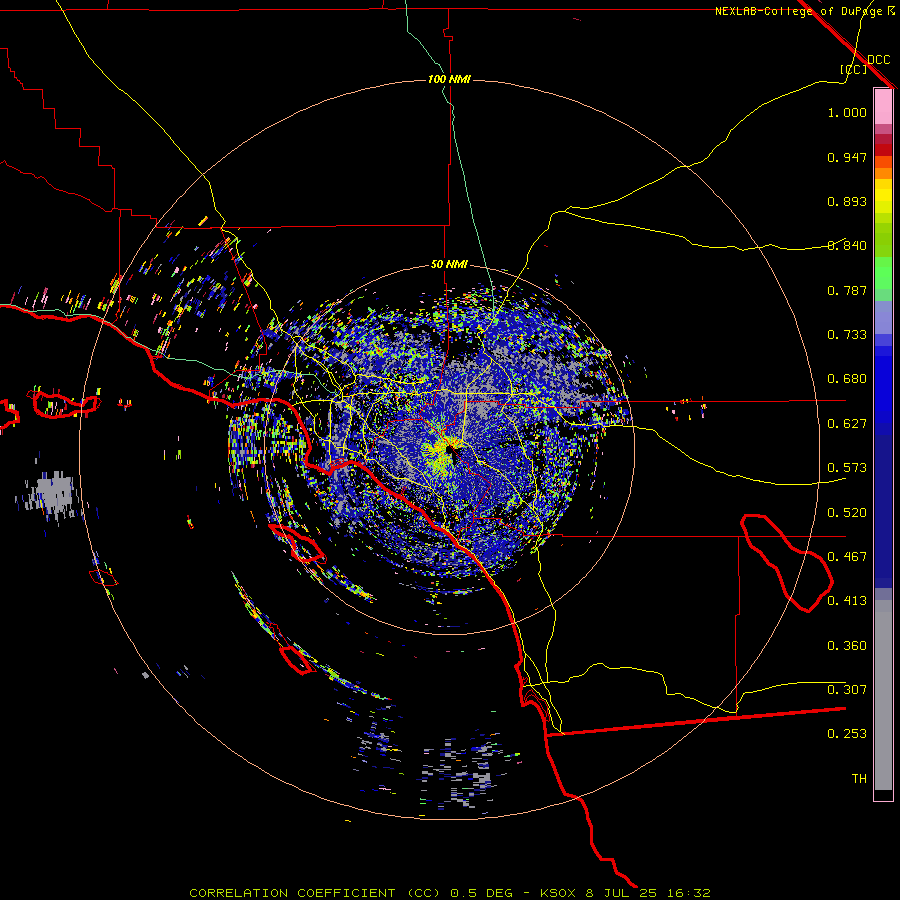Click the 0.893 scale value
The height and width of the screenshot is (900, 900).
coord(847,201)
